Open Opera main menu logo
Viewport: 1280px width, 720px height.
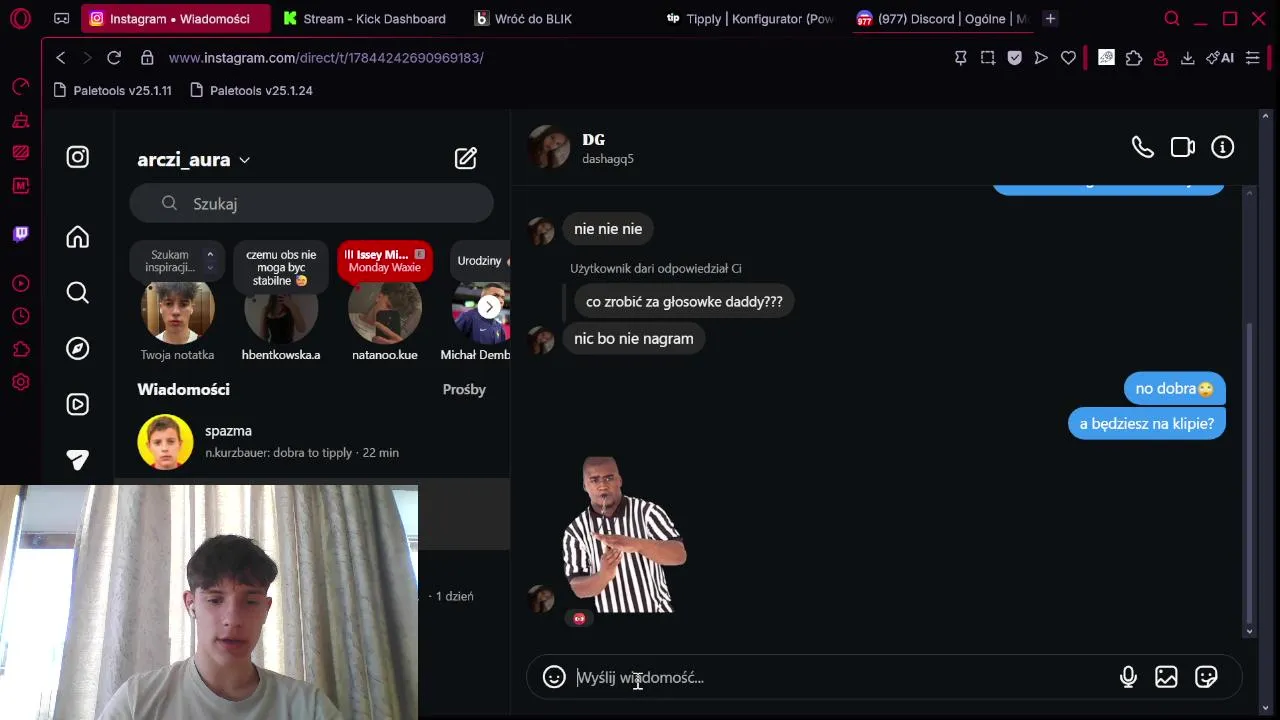coord(20,18)
